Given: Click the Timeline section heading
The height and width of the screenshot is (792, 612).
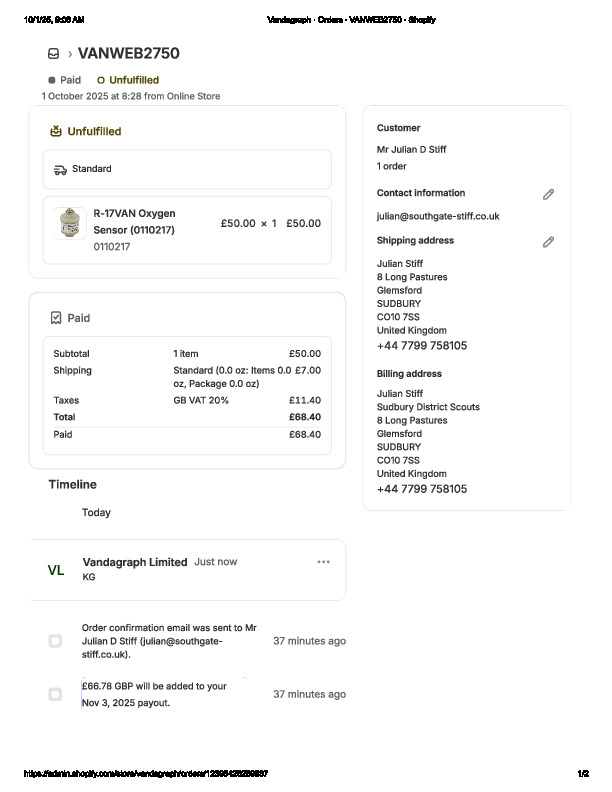Looking at the screenshot, I should 73,484.
